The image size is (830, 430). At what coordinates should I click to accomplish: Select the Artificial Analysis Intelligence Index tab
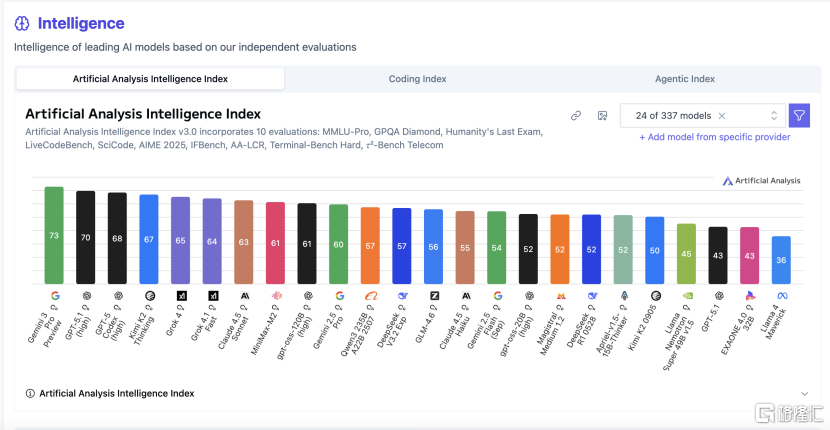coord(150,79)
